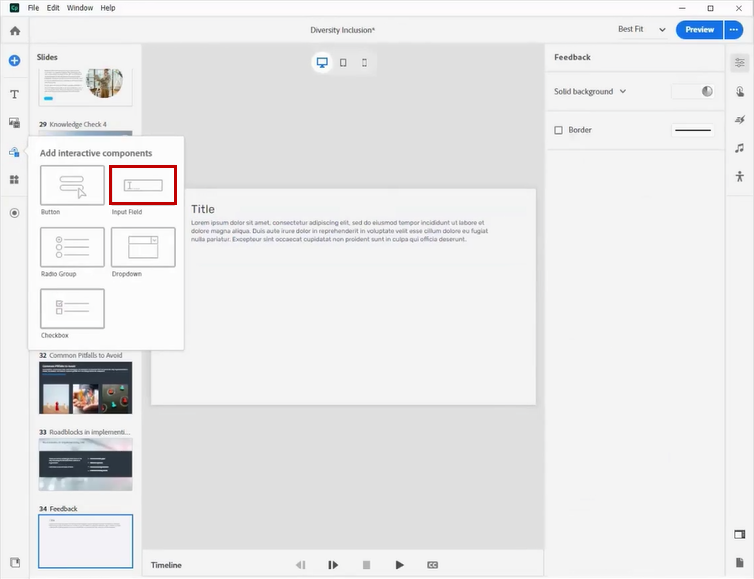
Task: Stop timeline playback
Action: click(x=366, y=565)
